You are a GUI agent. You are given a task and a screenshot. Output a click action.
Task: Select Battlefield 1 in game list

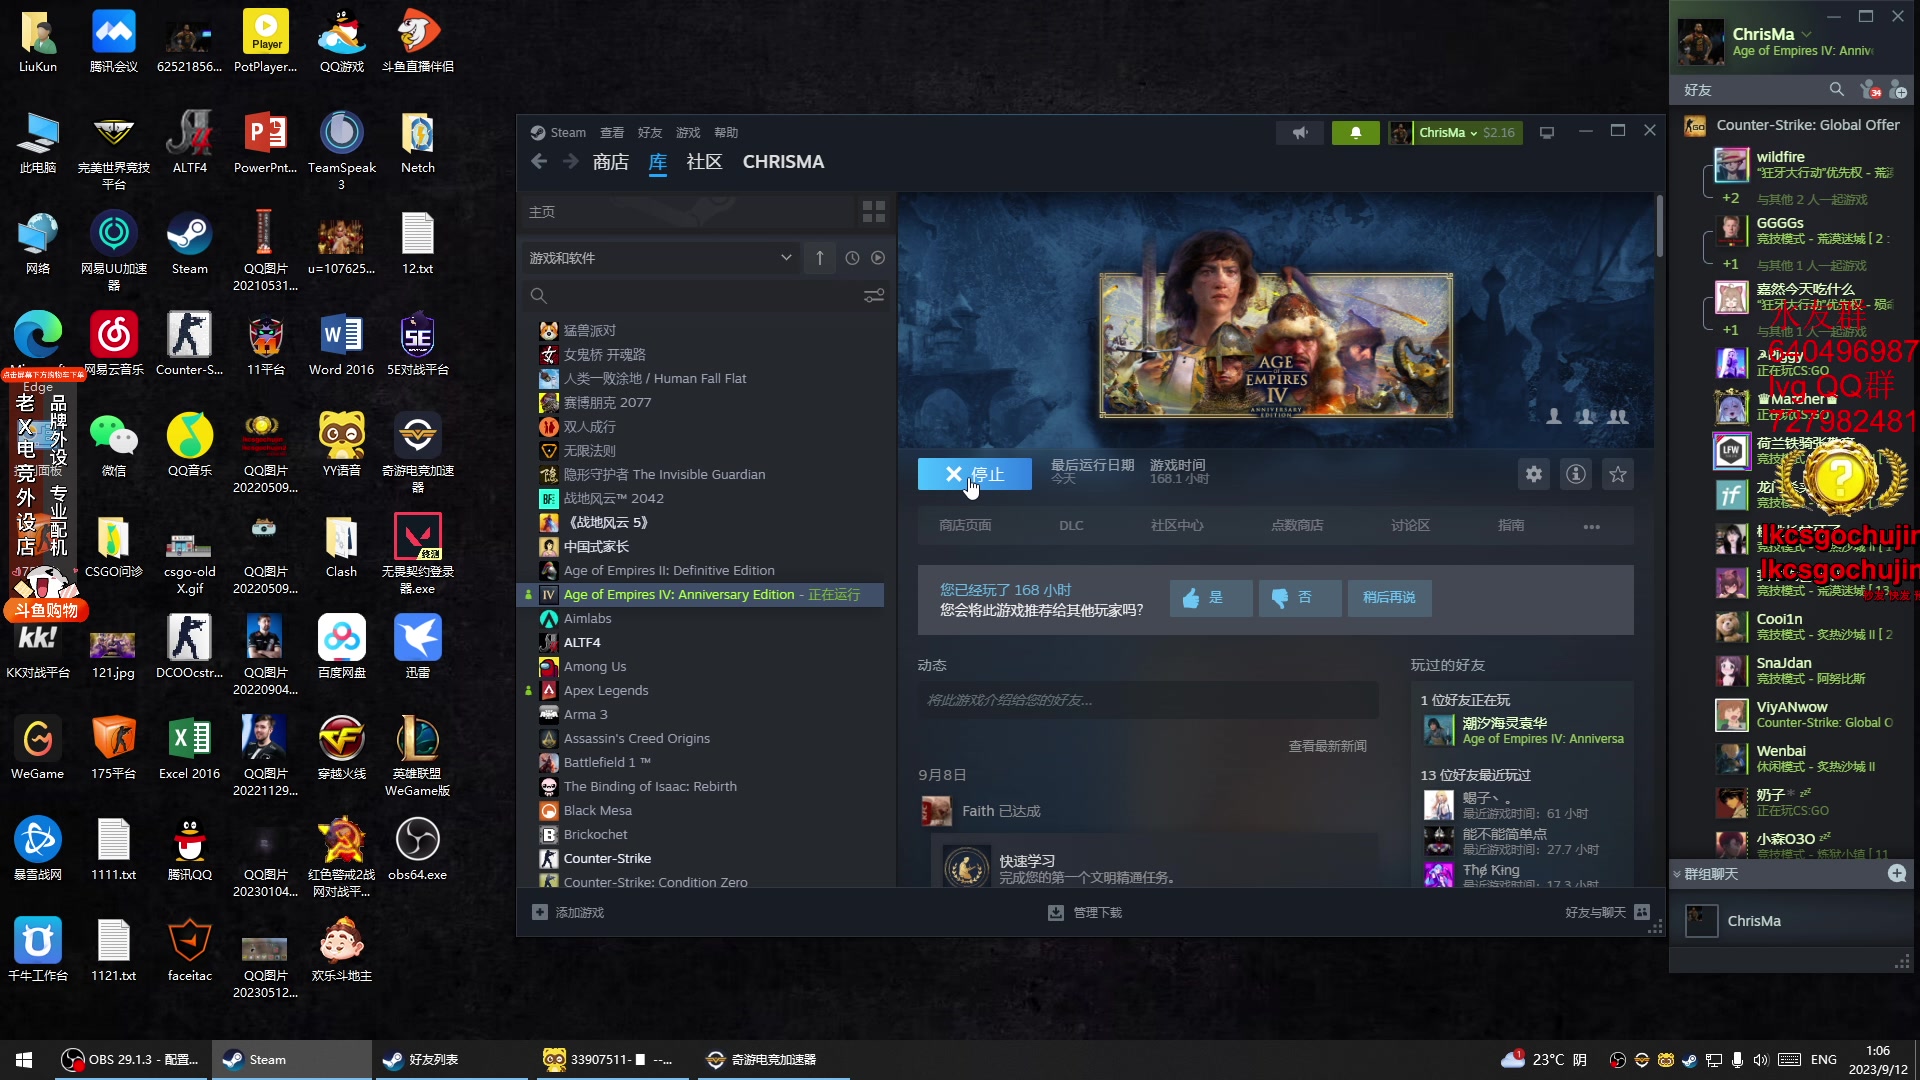tap(607, 763)
